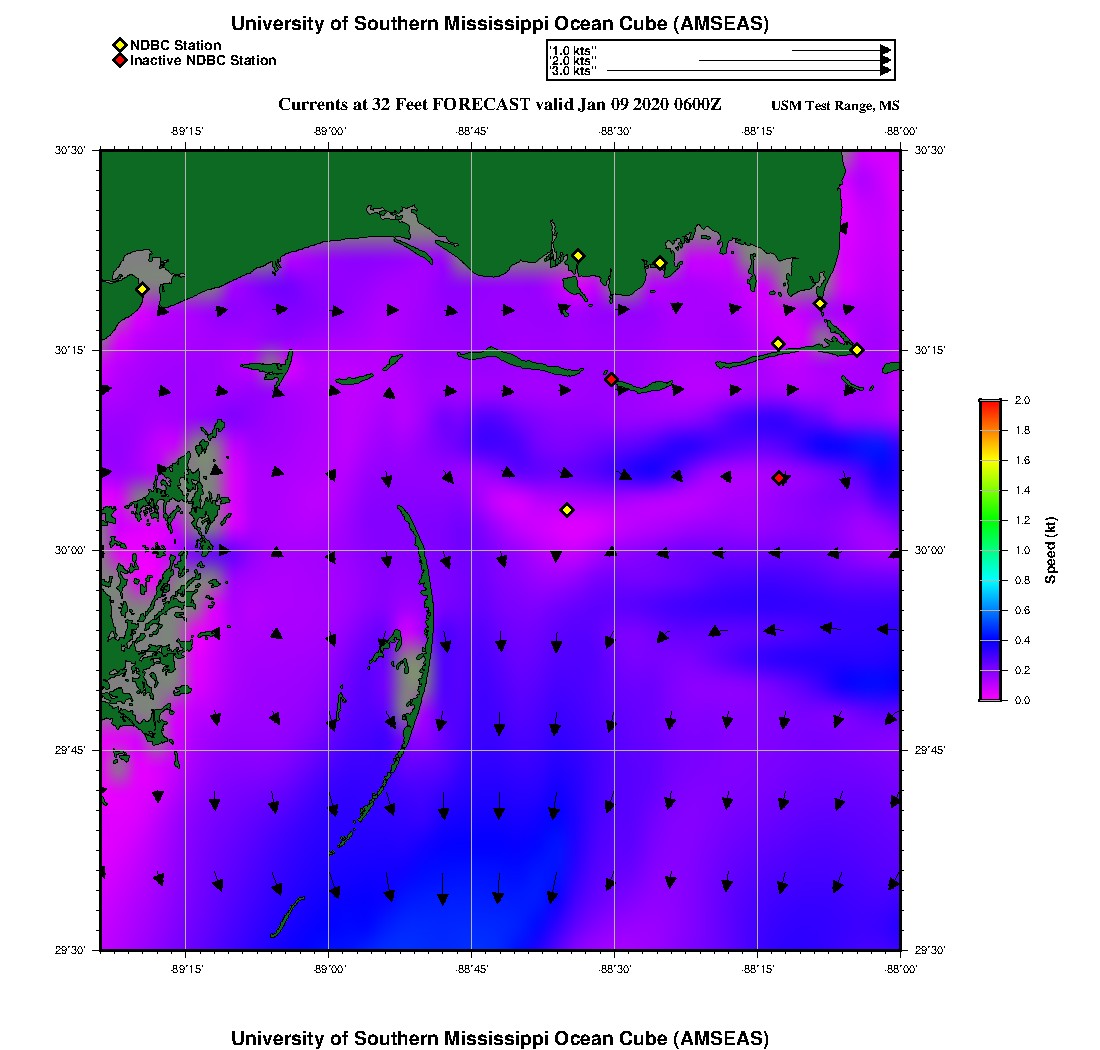This screenshot has height=1050, width=1100.
Task: Click the 'NDBC Station' legend label
Action: point(175,45)
